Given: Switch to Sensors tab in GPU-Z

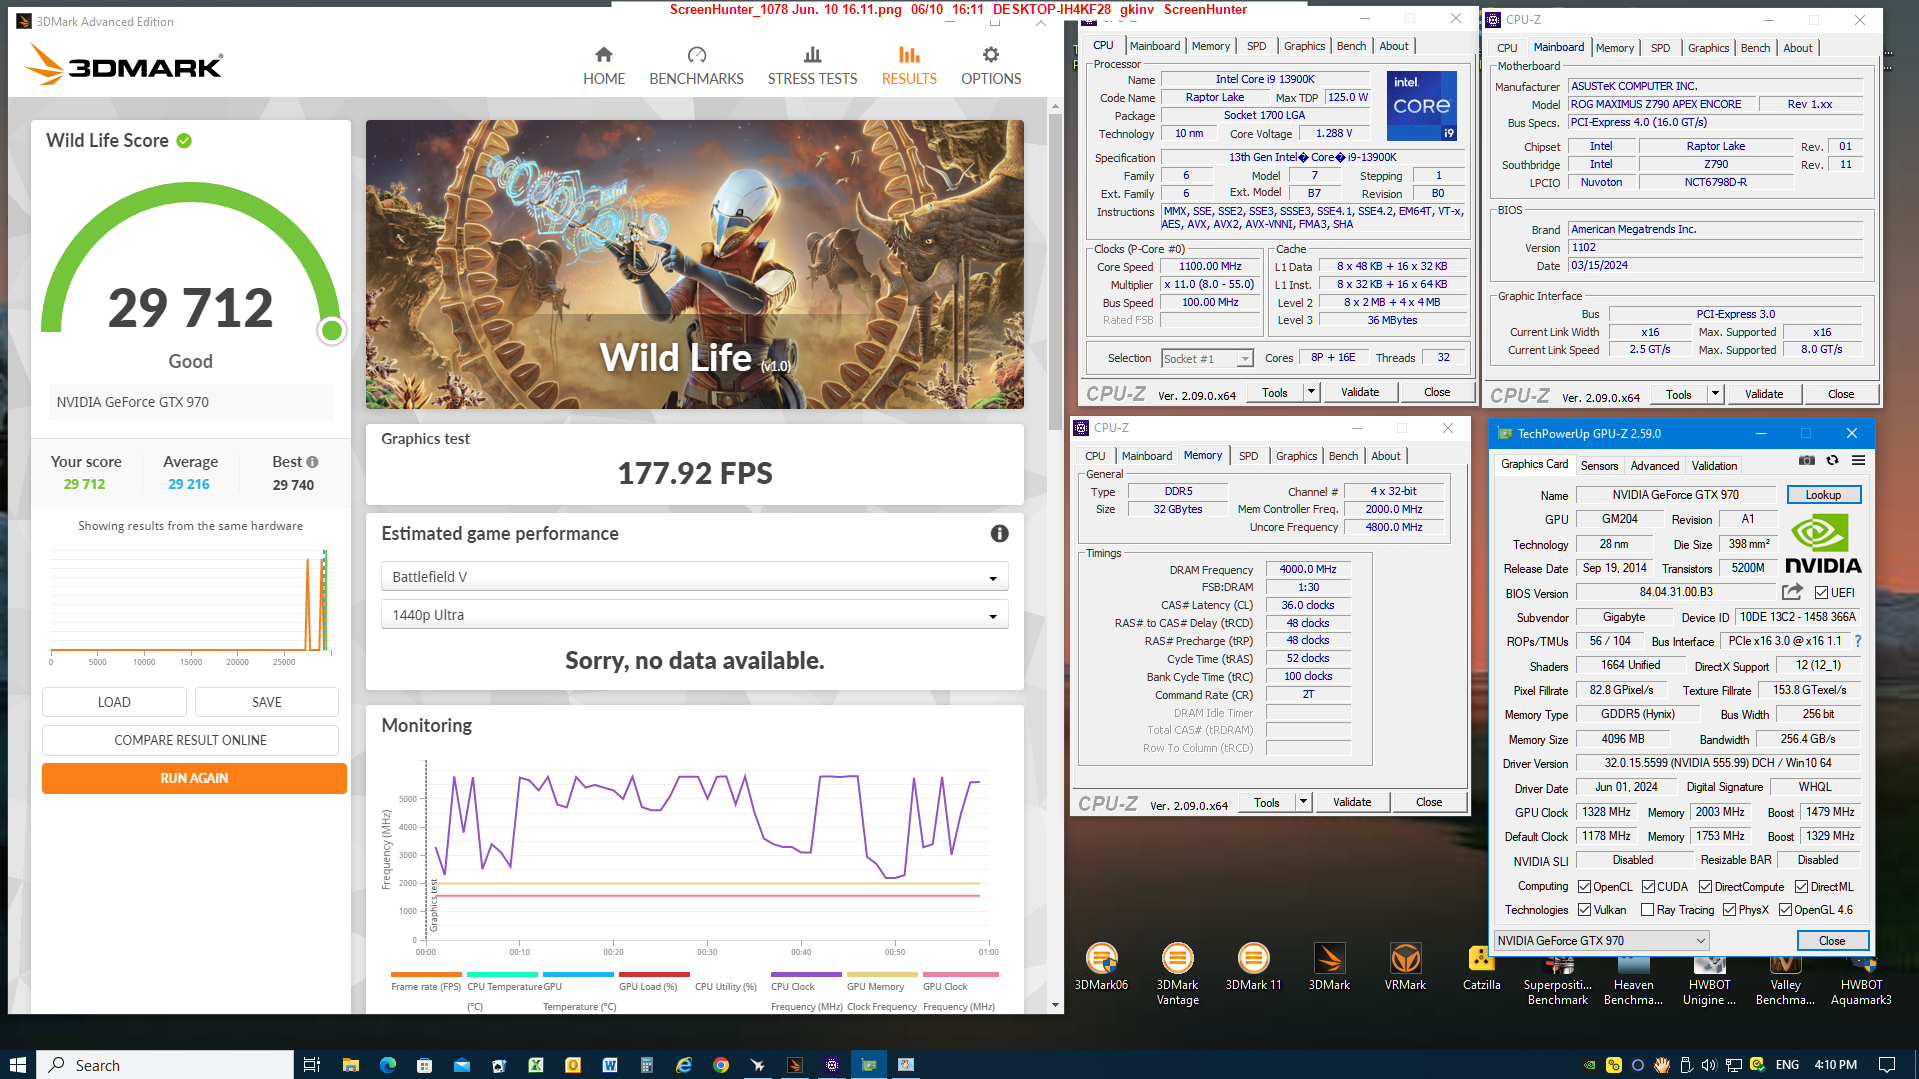Looking at the screenshot, I should click(1599, 466).
